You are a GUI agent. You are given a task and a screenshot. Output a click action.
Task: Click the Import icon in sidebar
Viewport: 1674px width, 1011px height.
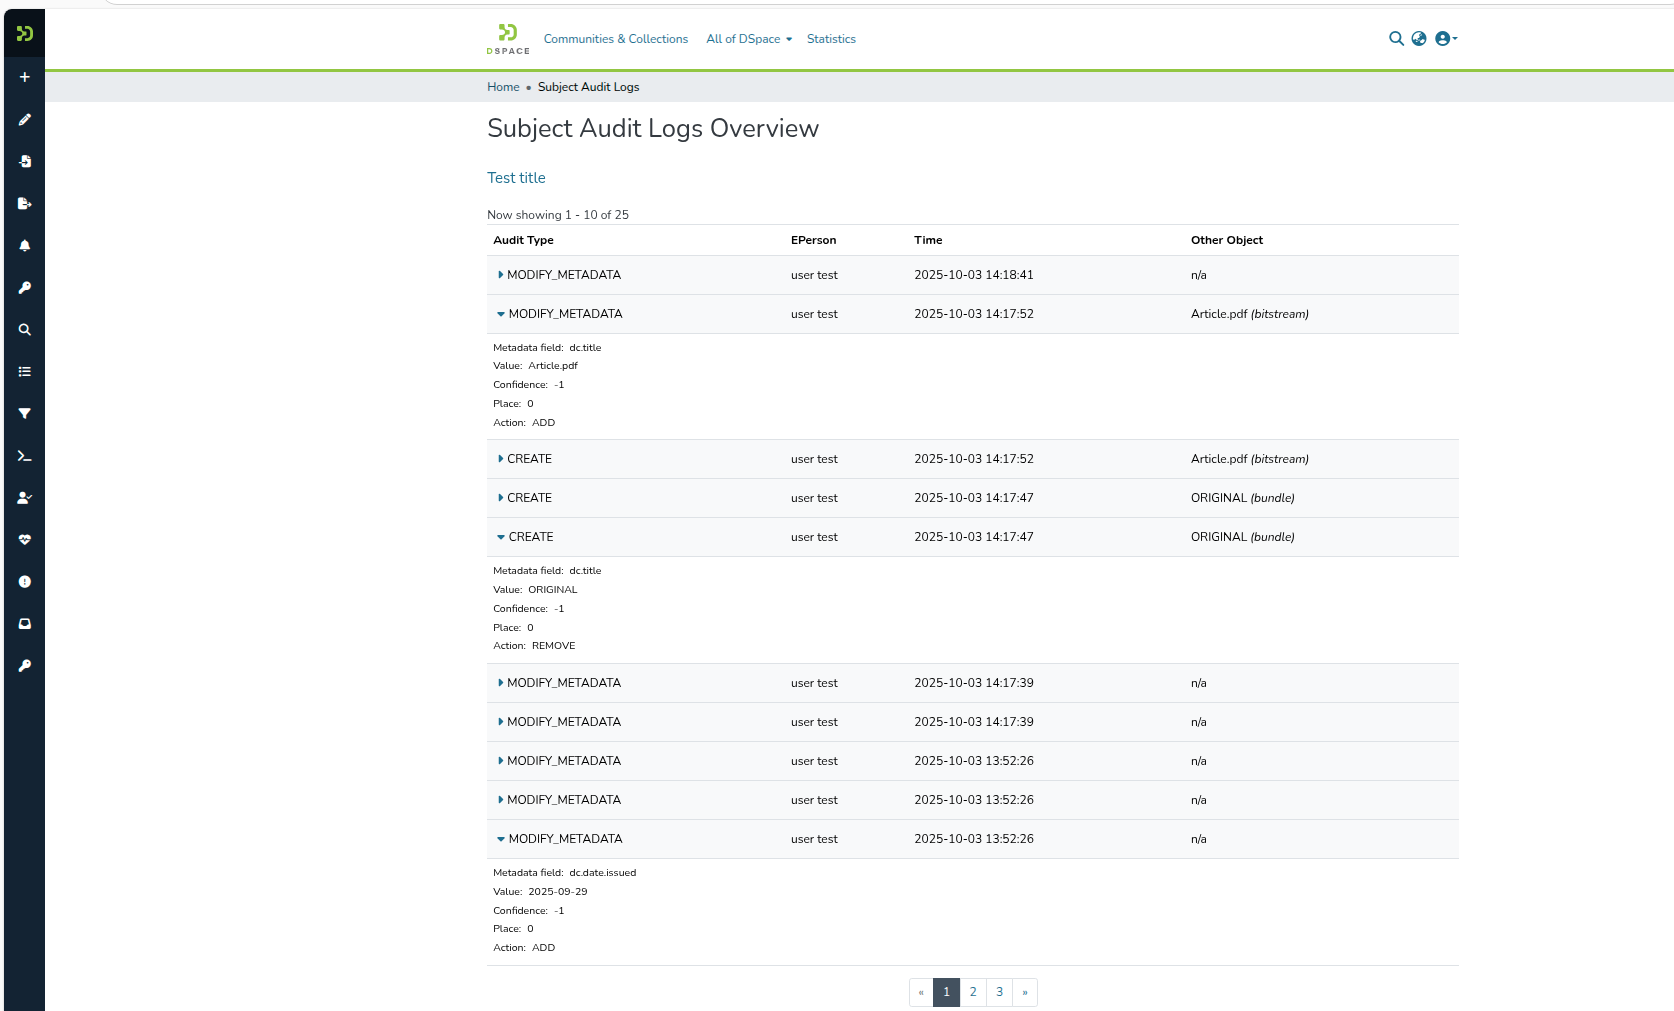pos(25,162)
